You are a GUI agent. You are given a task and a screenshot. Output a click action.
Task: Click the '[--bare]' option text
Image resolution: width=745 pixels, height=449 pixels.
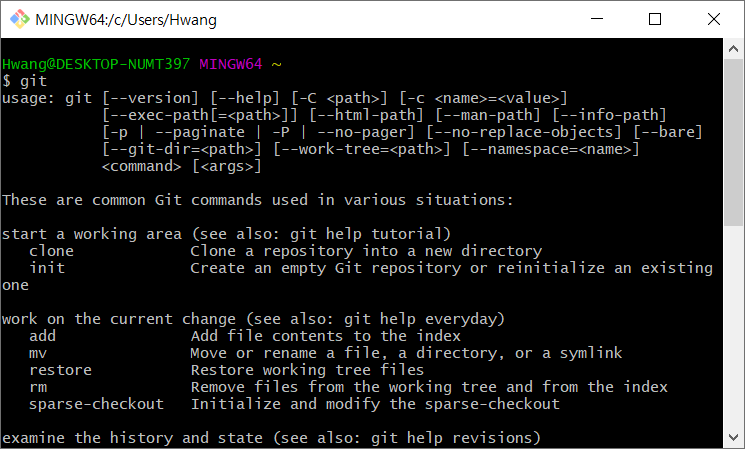click(x=668, y=132)
